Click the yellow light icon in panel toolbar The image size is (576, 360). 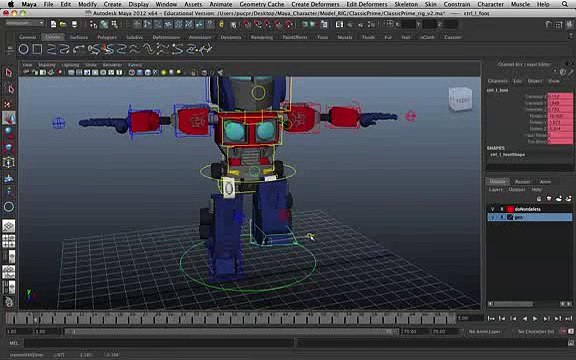click(163, 72)
